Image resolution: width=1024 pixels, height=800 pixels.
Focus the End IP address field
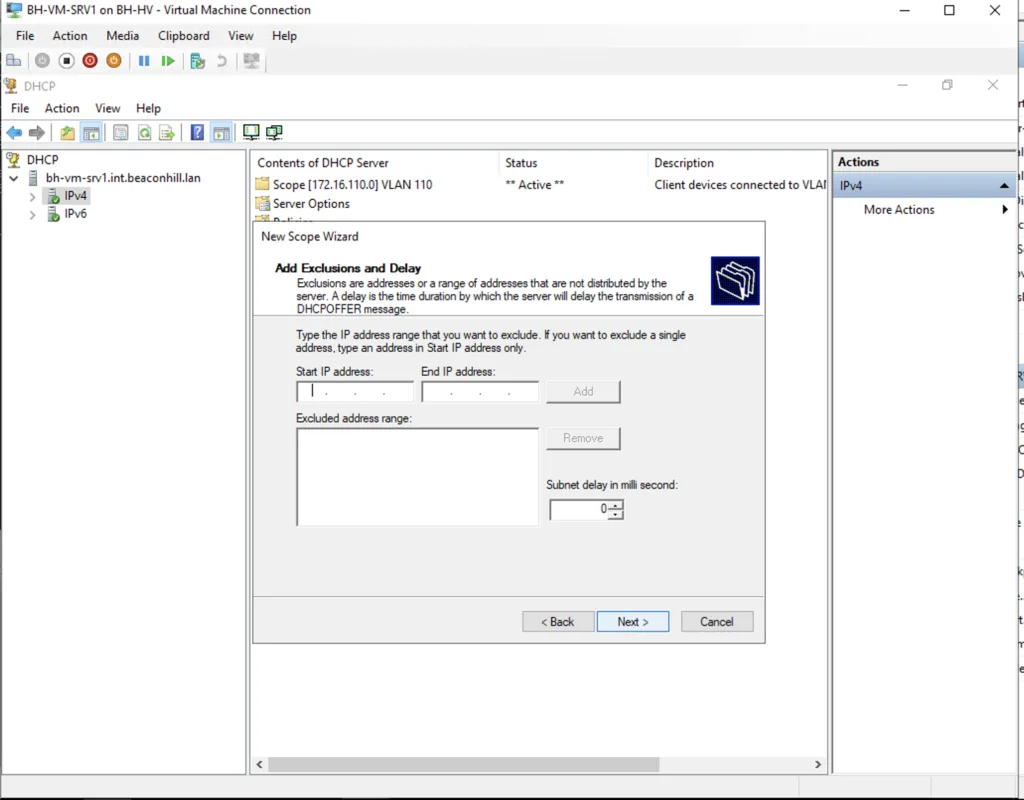(480, 392)
